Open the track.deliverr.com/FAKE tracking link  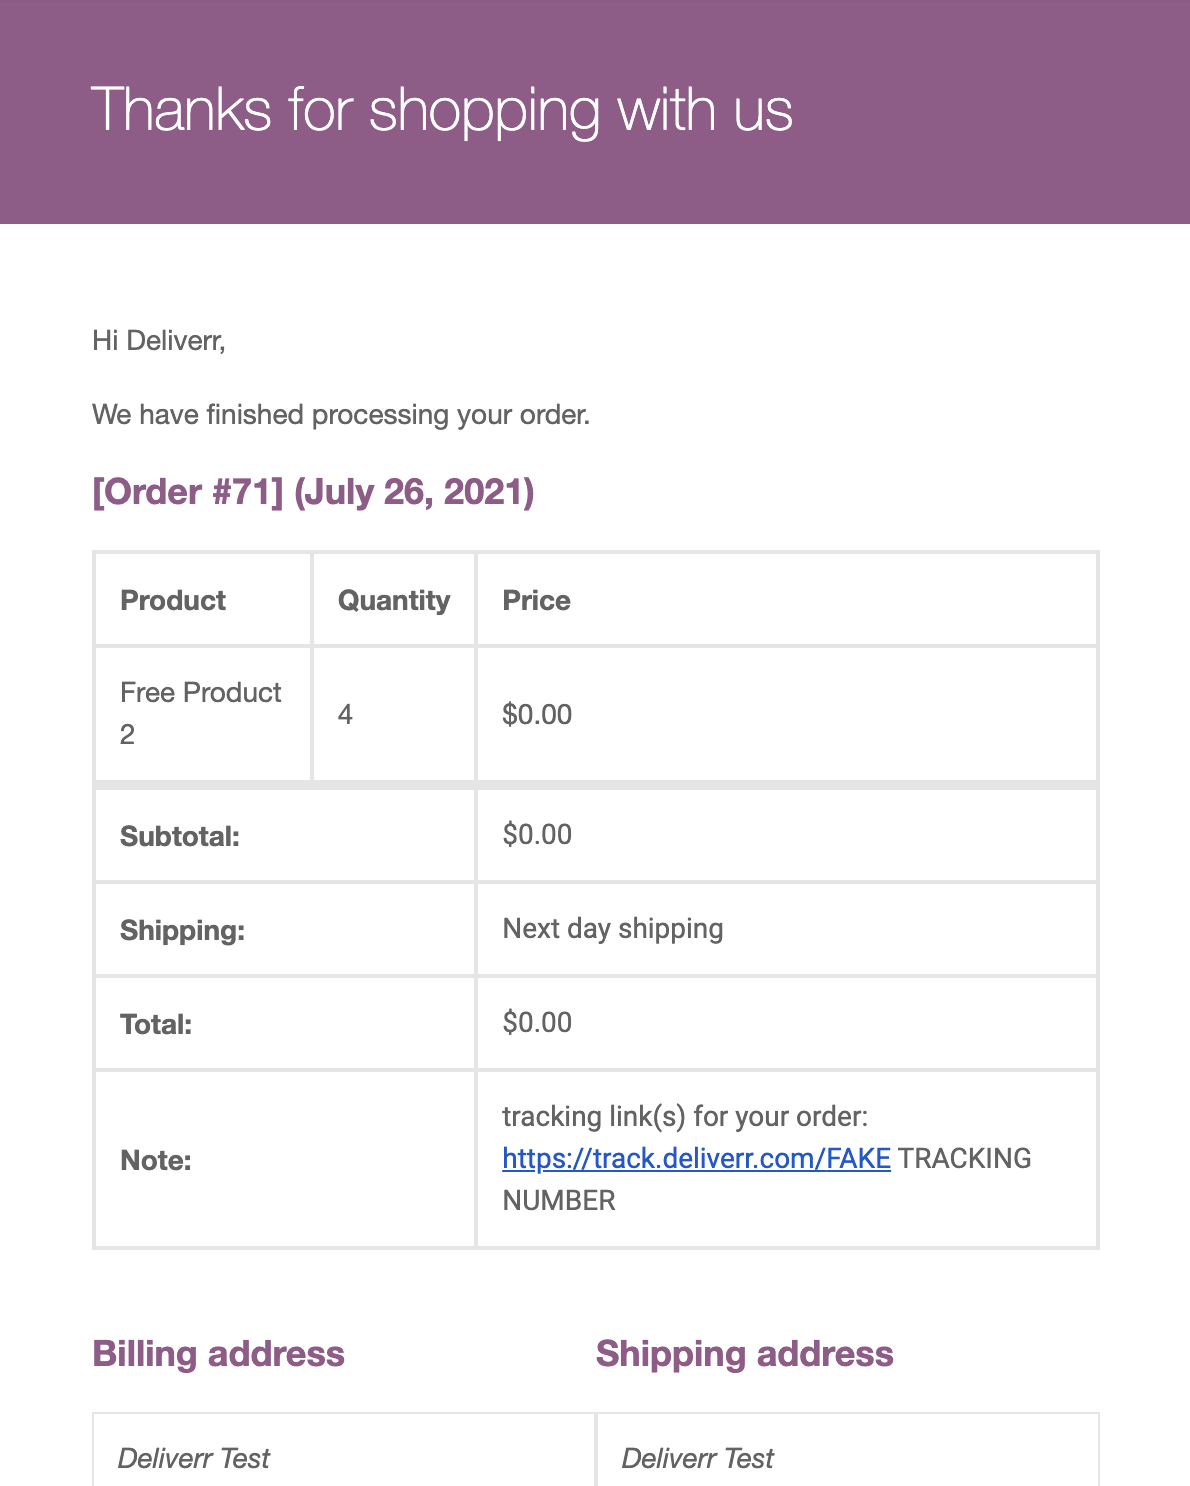click(x=696, y=1158)
